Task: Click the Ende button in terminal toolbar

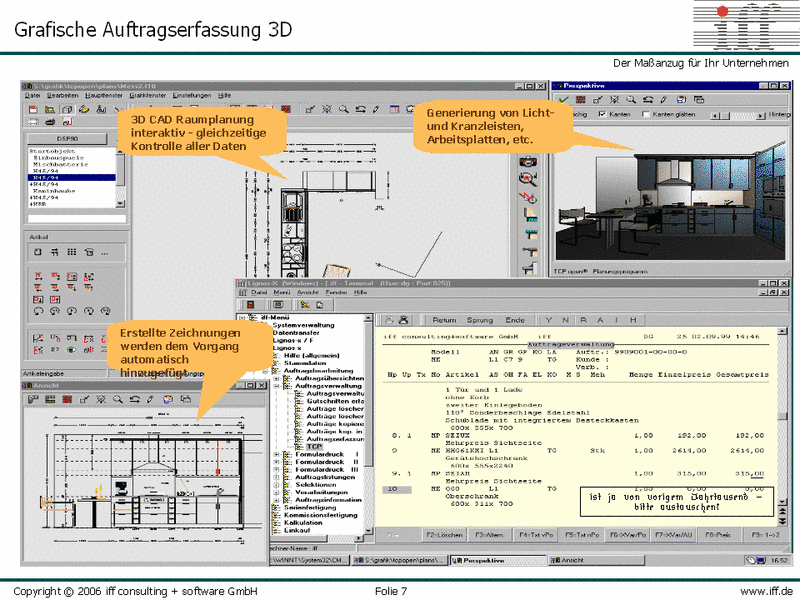Action: pos(515,320)
